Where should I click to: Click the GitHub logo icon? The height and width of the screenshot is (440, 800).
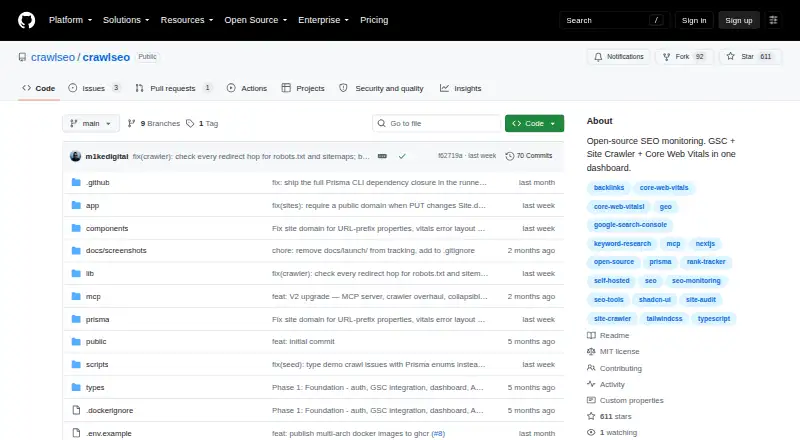click(x=27, y=20)
